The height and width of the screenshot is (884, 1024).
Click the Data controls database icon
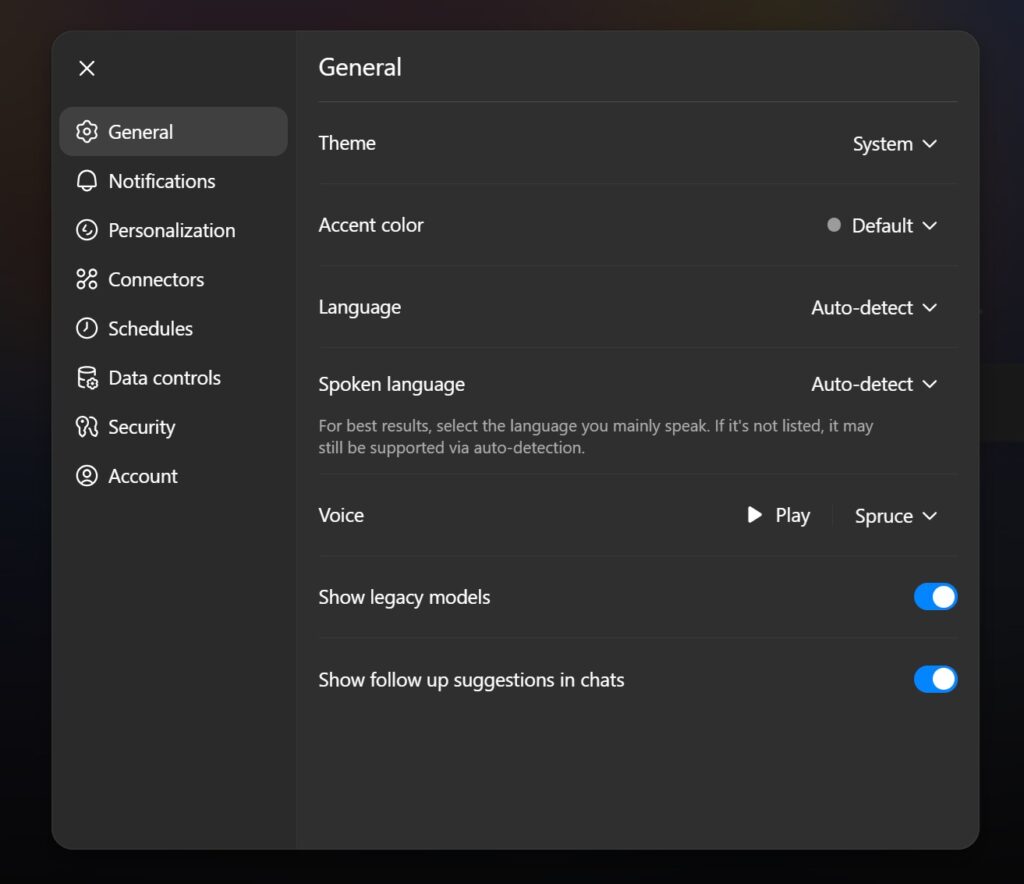pos(87,378)
